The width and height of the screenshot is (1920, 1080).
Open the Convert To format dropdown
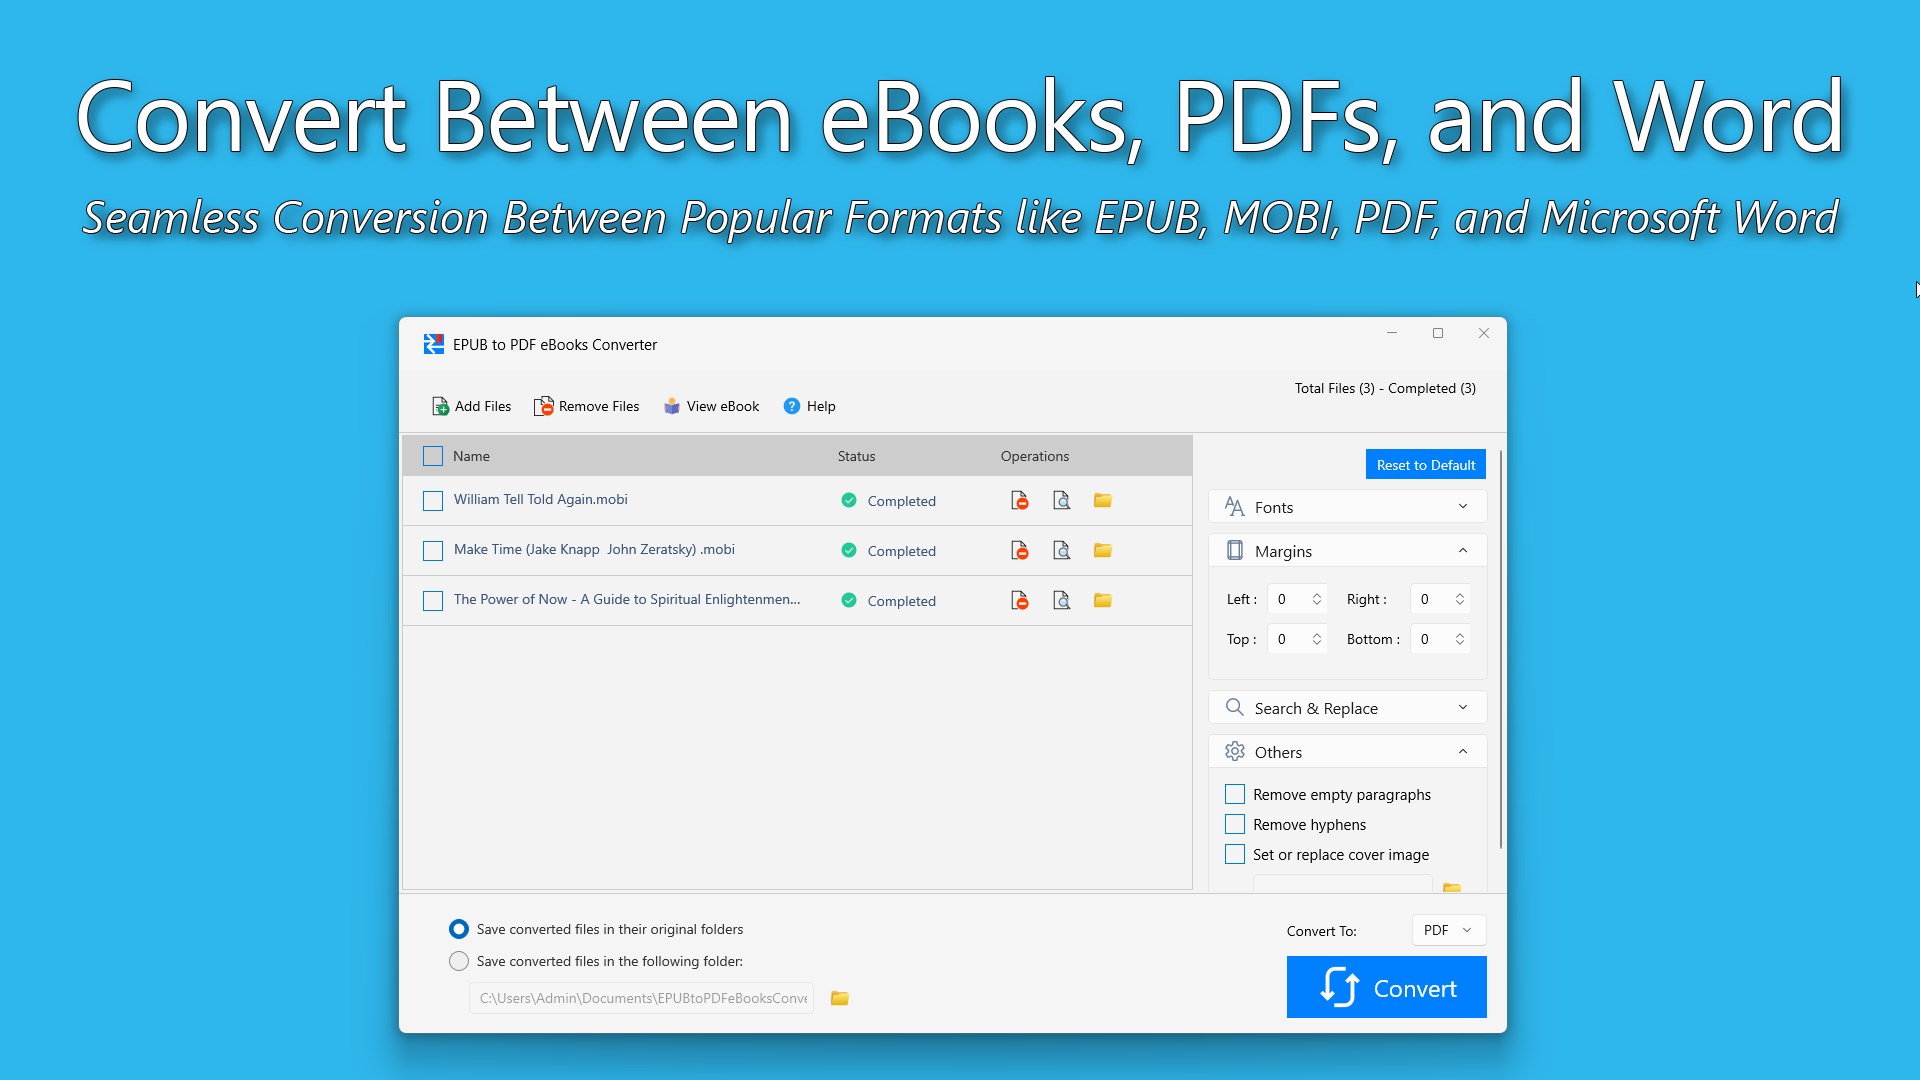coord(1447,930)
